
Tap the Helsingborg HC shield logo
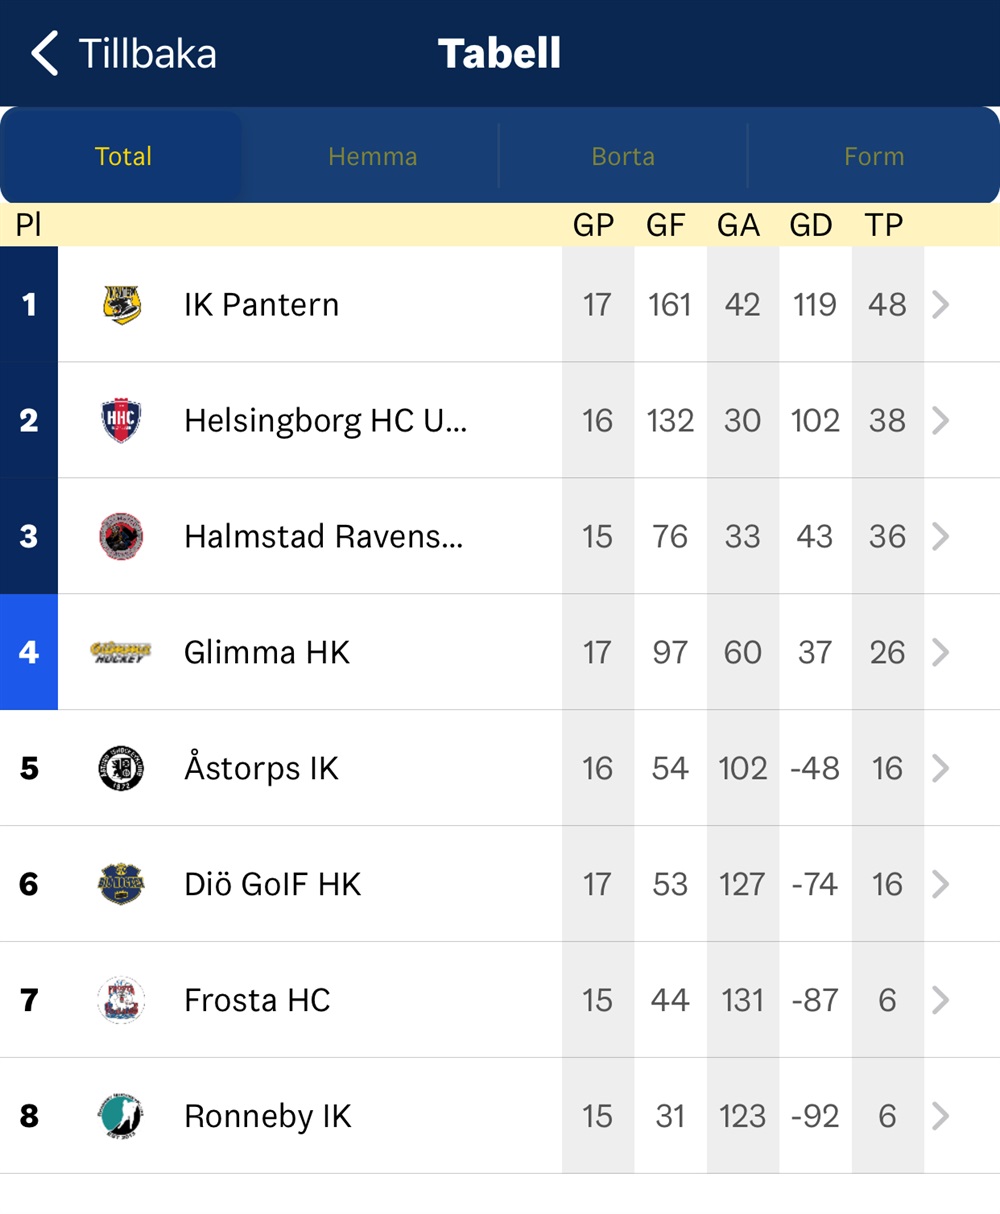coord(122,420)
